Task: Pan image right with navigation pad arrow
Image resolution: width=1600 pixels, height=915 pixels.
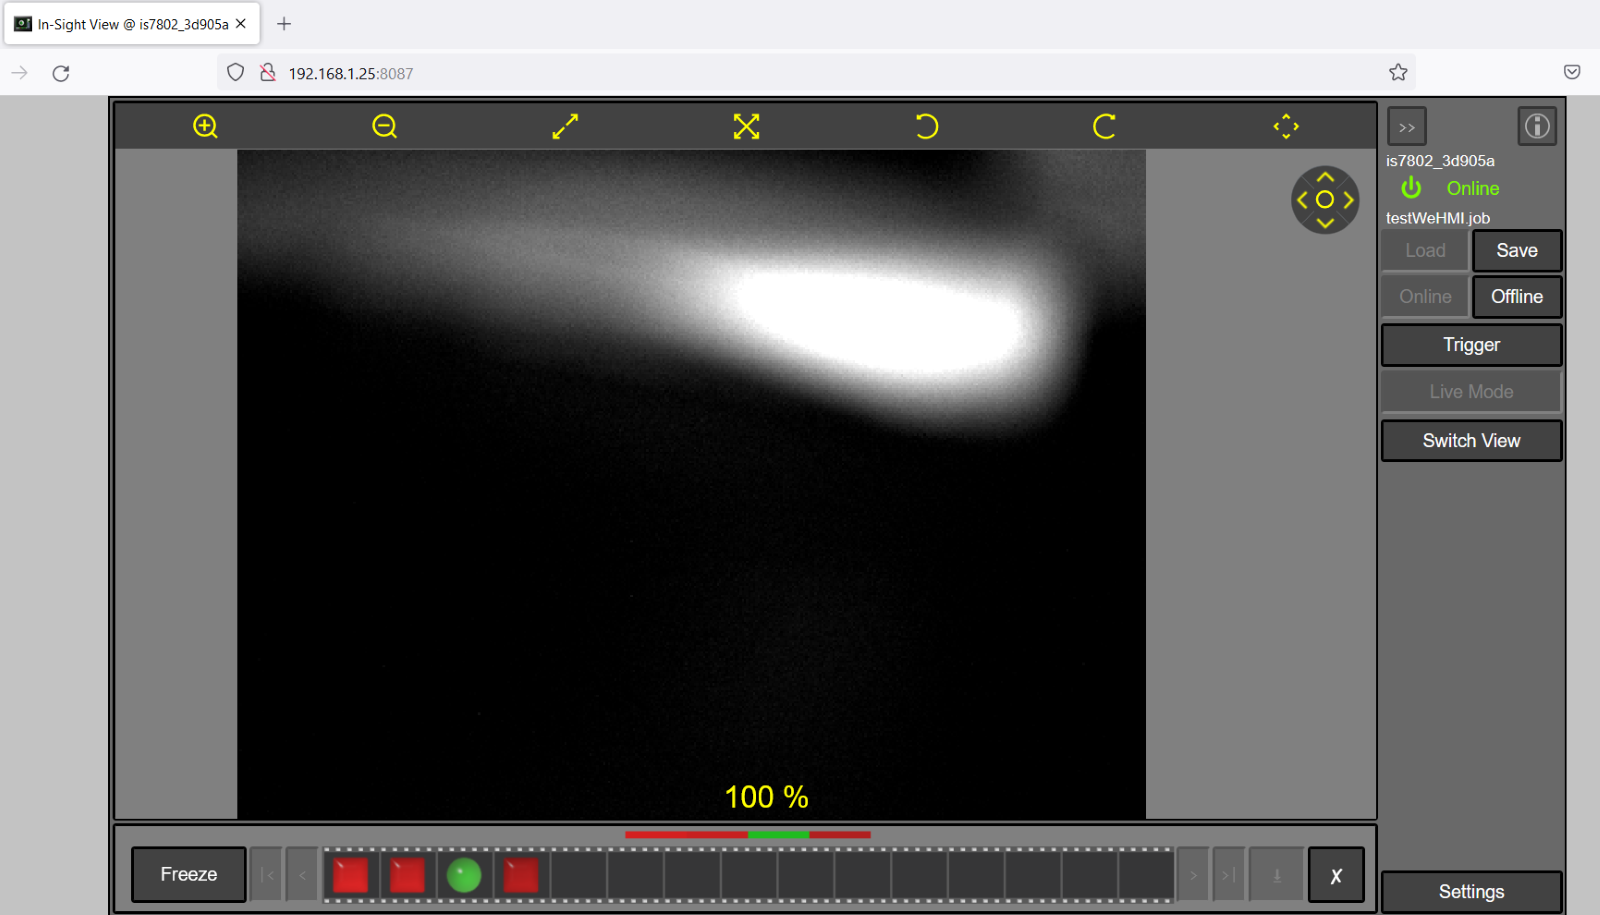Action: coord(1349,200)
